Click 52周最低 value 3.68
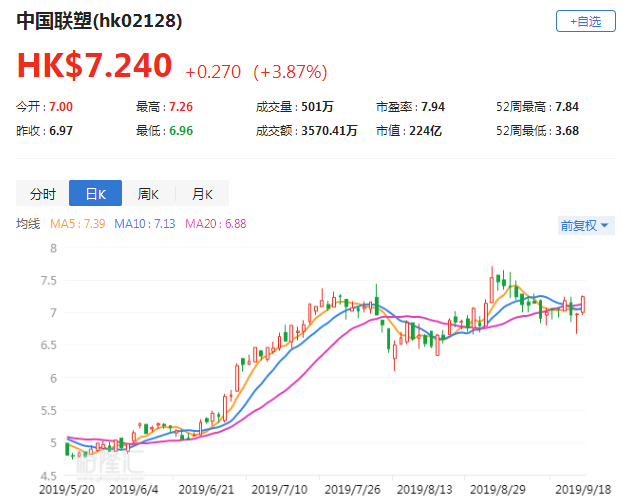Screen dimensions: 622x501 [567, 131]
